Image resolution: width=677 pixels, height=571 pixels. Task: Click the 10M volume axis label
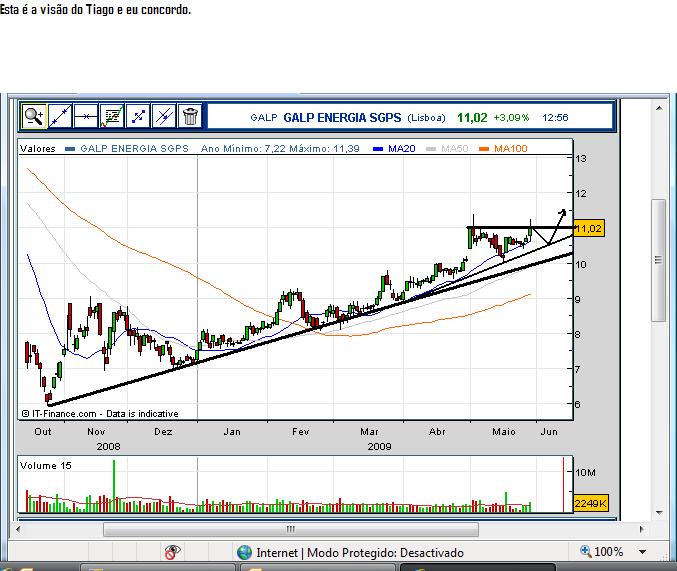[x=585, y=473]
